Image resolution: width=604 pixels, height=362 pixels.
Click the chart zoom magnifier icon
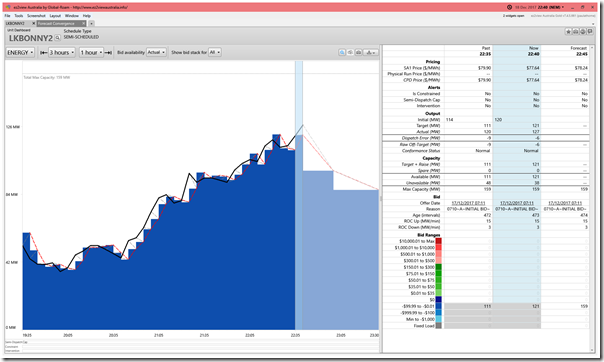(342, 52)
